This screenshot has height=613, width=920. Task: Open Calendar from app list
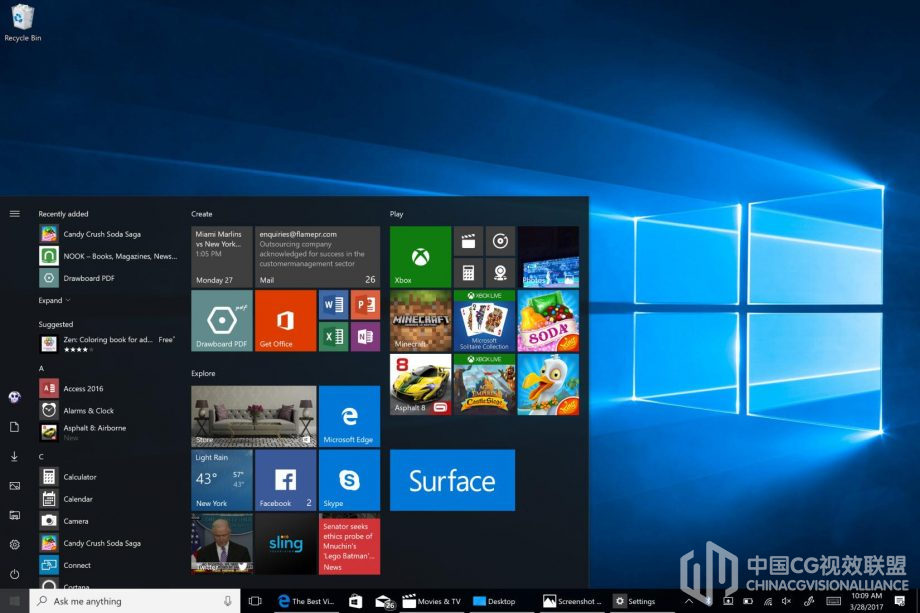tap(109, 499)
